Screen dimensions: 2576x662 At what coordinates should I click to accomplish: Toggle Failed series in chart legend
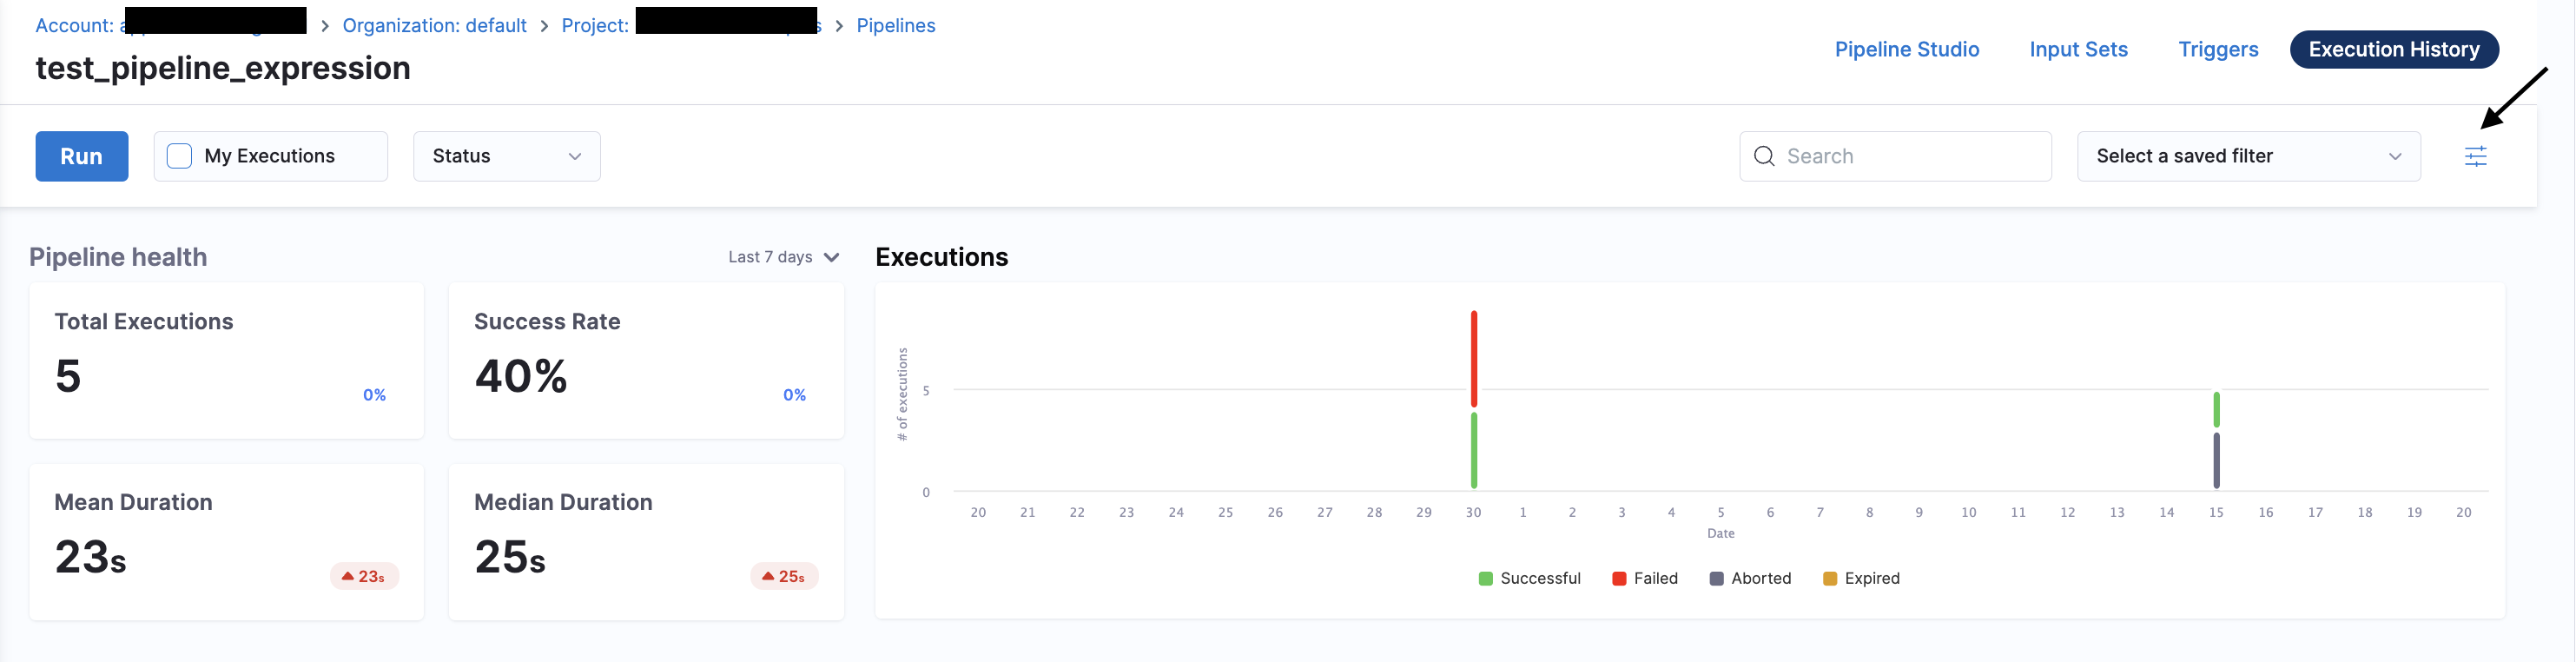pos(1645,578)
